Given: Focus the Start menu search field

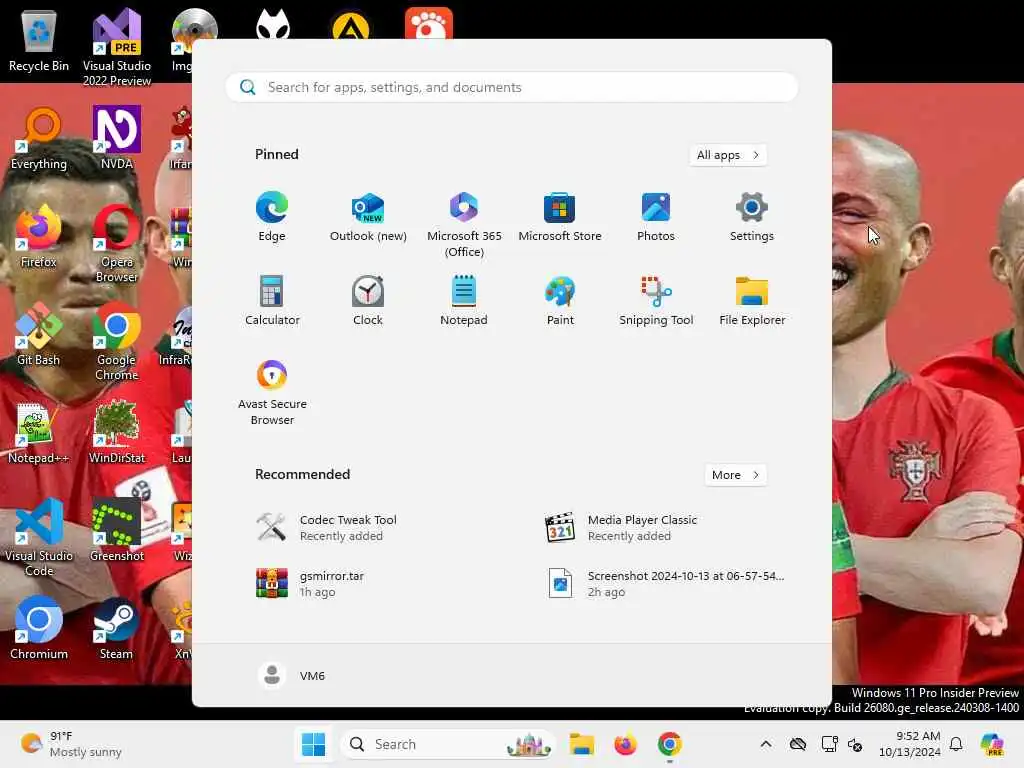Looking at the screenshot, I should [x=511, y=88].
